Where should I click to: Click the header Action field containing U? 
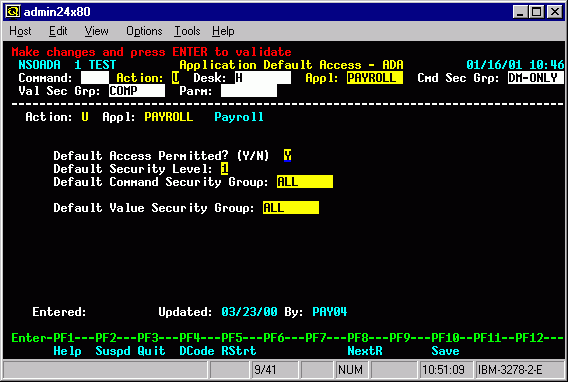point(175,78)
